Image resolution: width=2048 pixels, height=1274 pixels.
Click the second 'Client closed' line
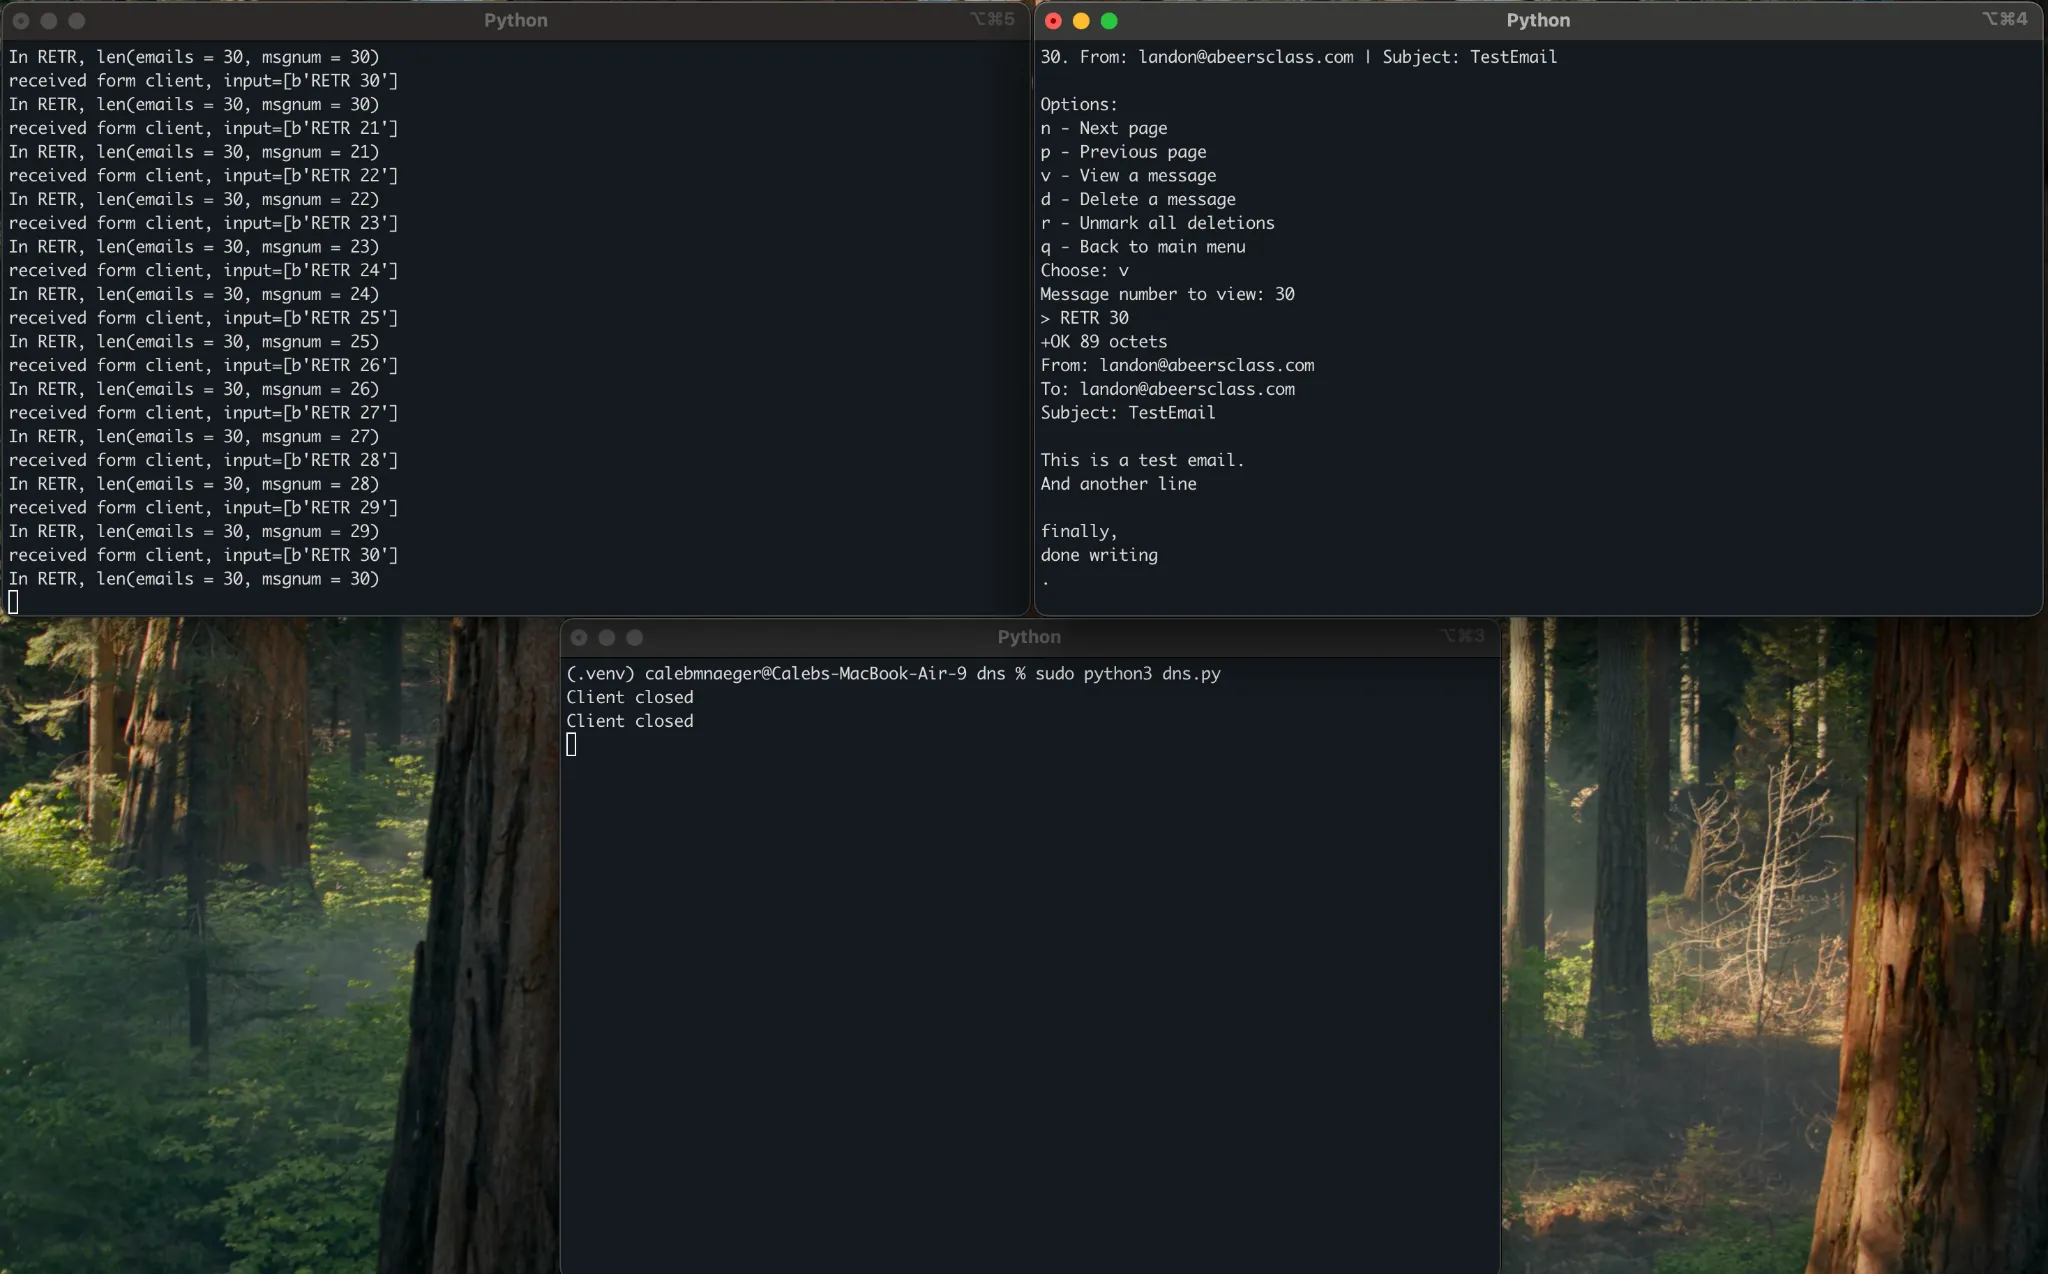point(630,721)
